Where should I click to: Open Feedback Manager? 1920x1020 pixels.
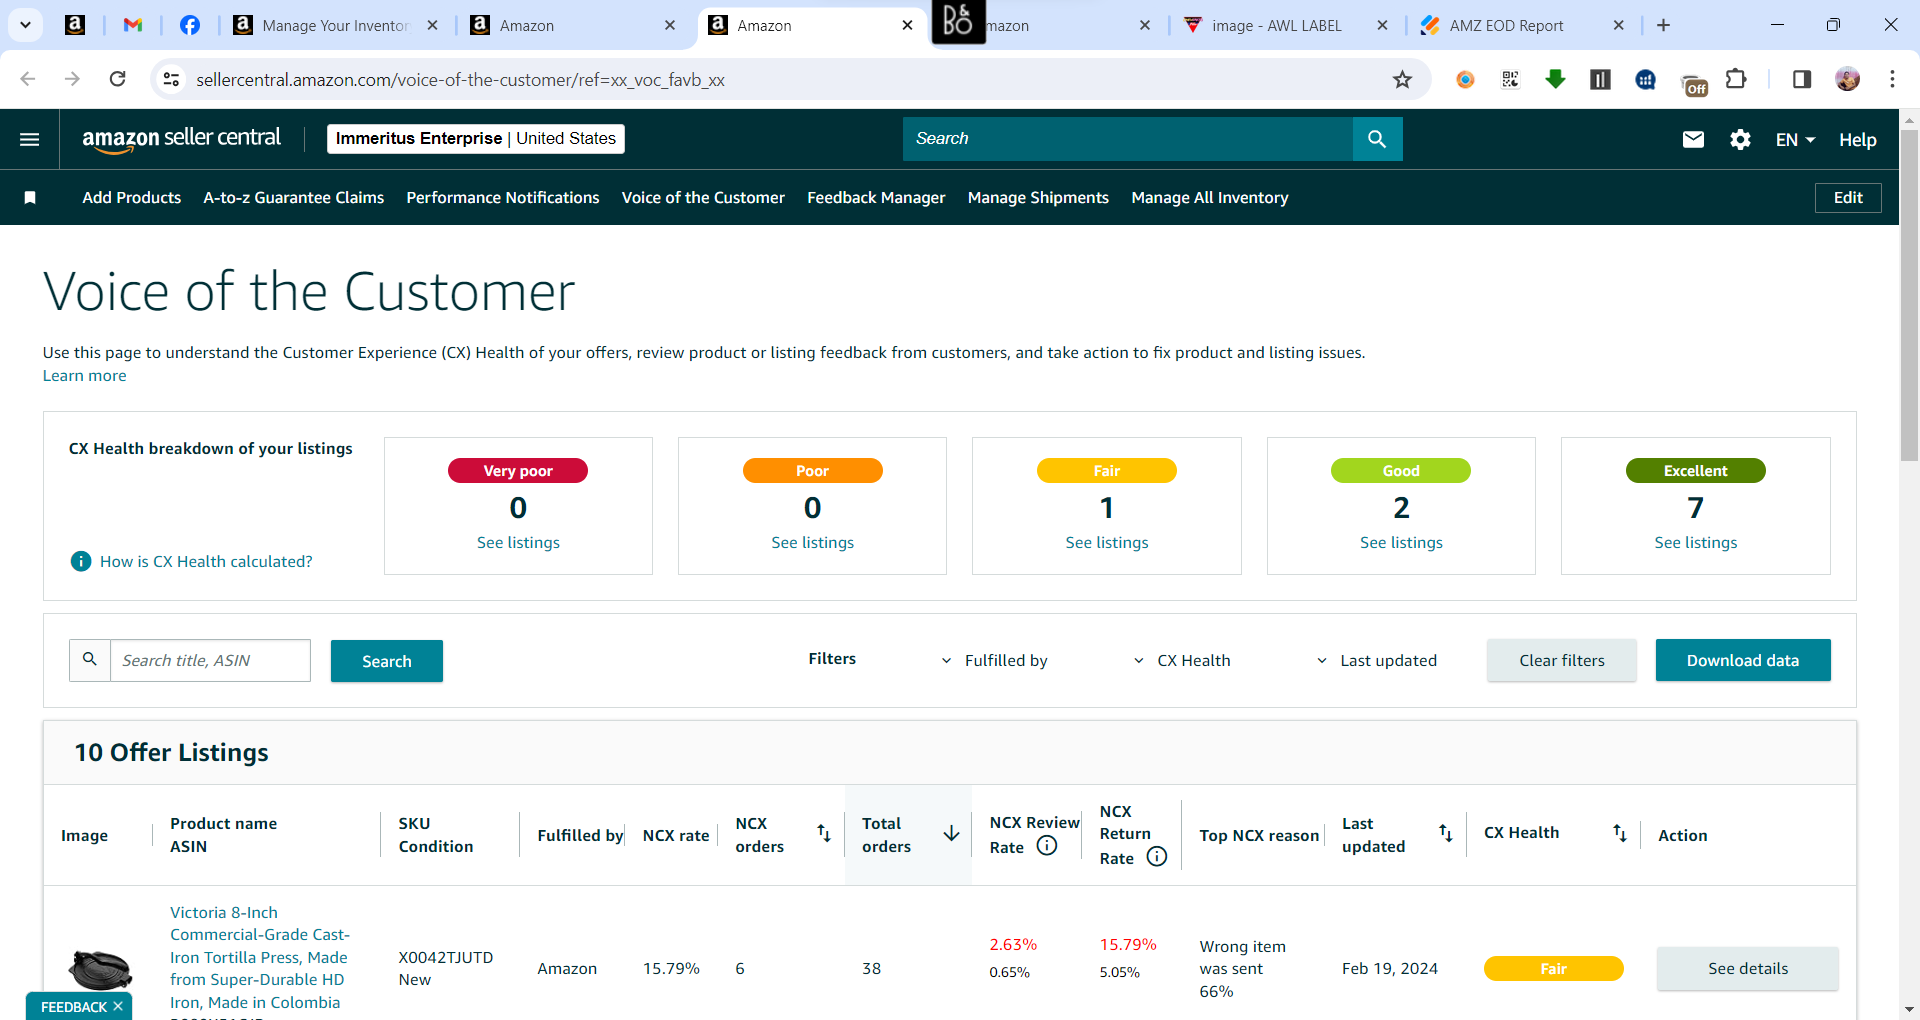(876, 198)
